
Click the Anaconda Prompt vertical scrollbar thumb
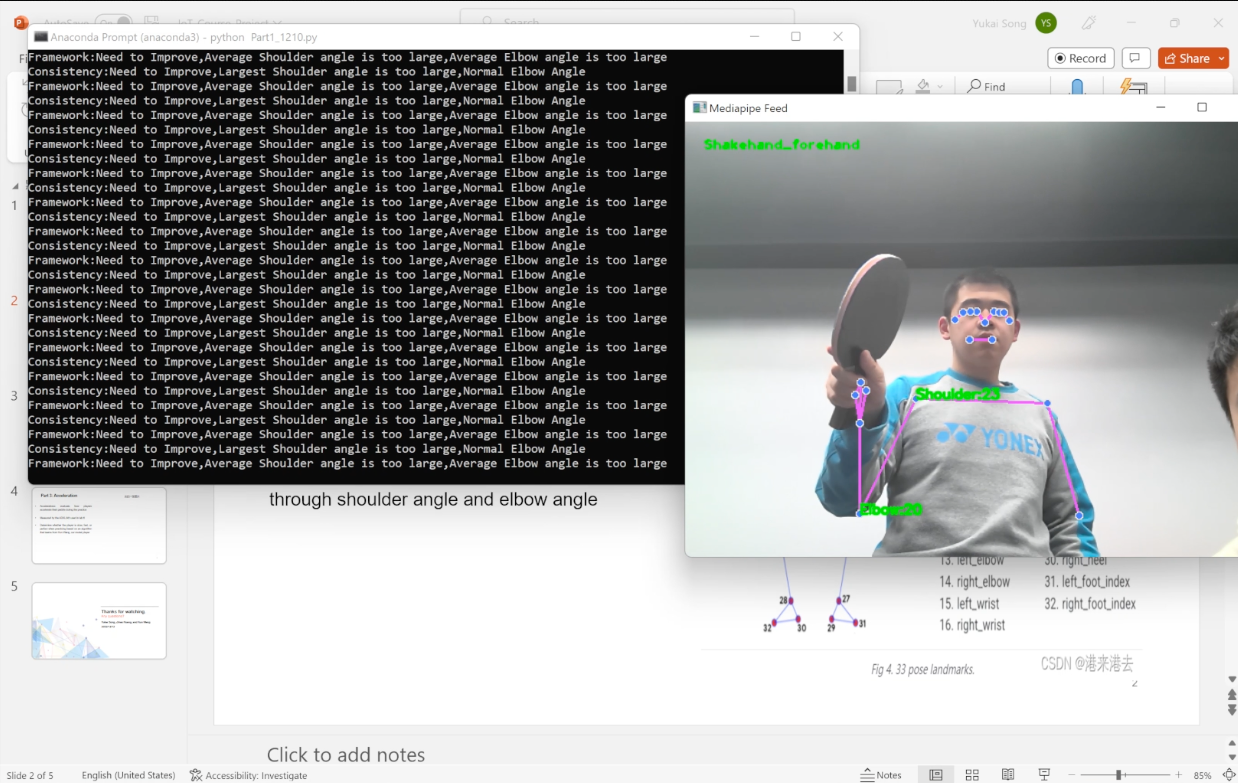(x=852, y=83)
